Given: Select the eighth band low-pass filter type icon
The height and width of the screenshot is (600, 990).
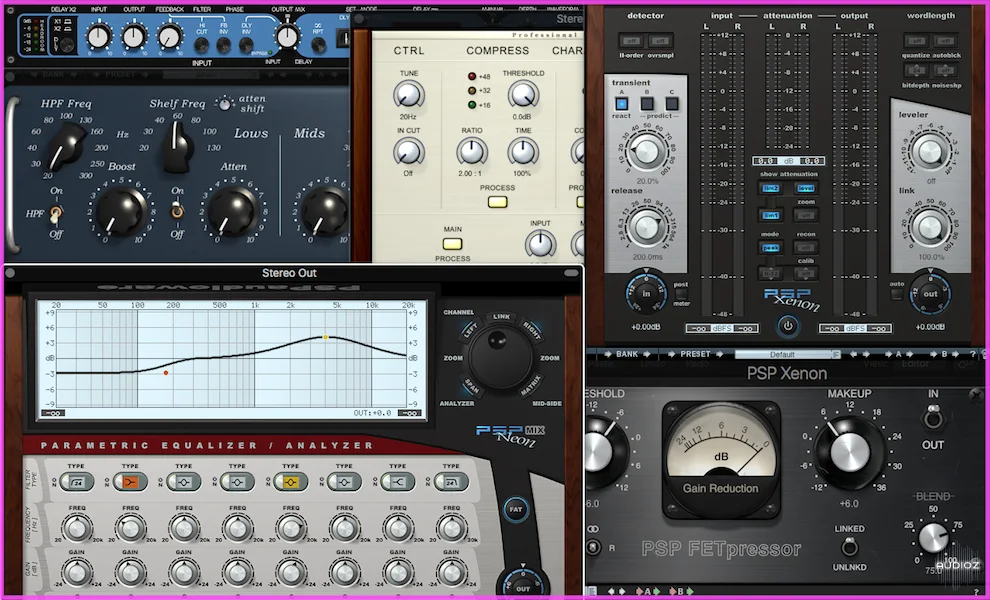Looking at the screenshot, I should pos(451,482).
